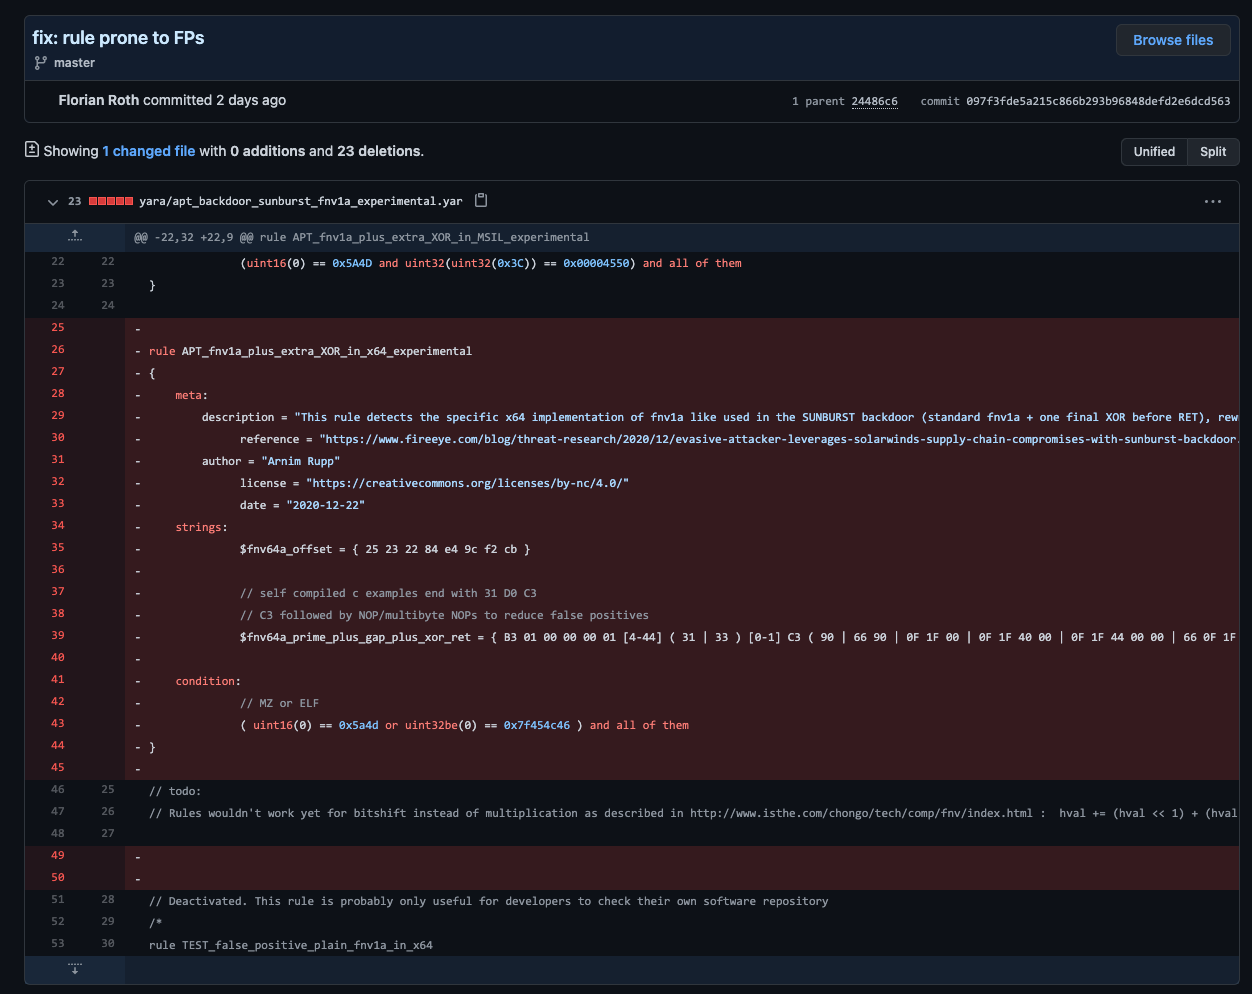
Task: Click the file diff icon beside Showing
Action: click(32, 150)
